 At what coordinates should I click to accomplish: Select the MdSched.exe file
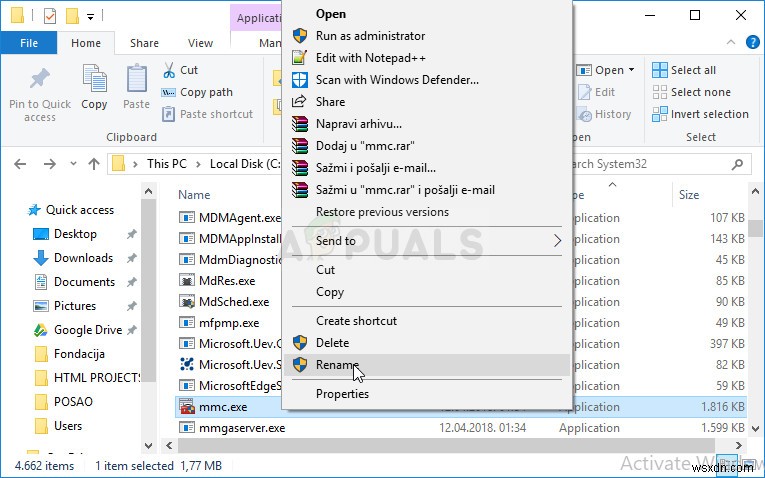coord(234,302)
